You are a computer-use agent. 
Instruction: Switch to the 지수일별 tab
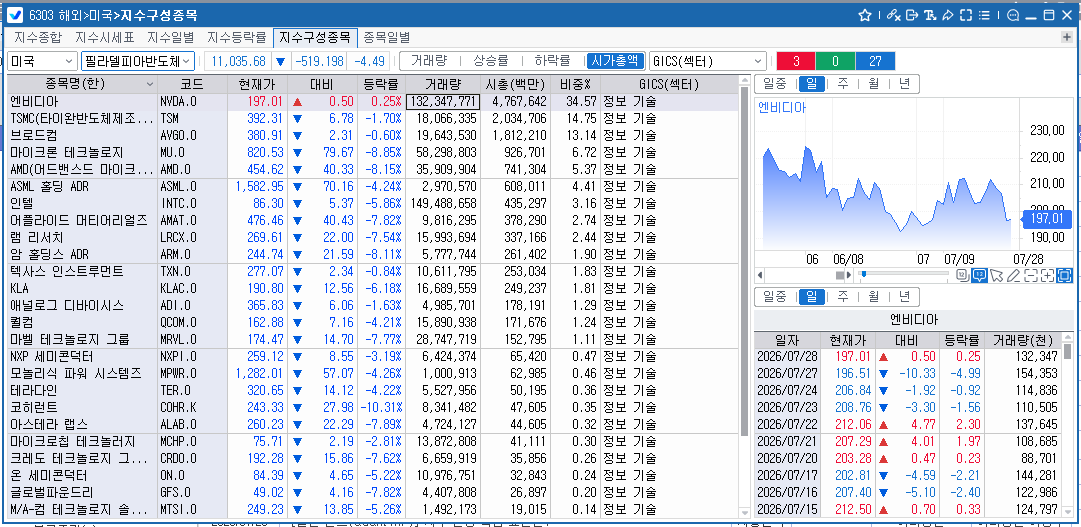coord(171,37)
